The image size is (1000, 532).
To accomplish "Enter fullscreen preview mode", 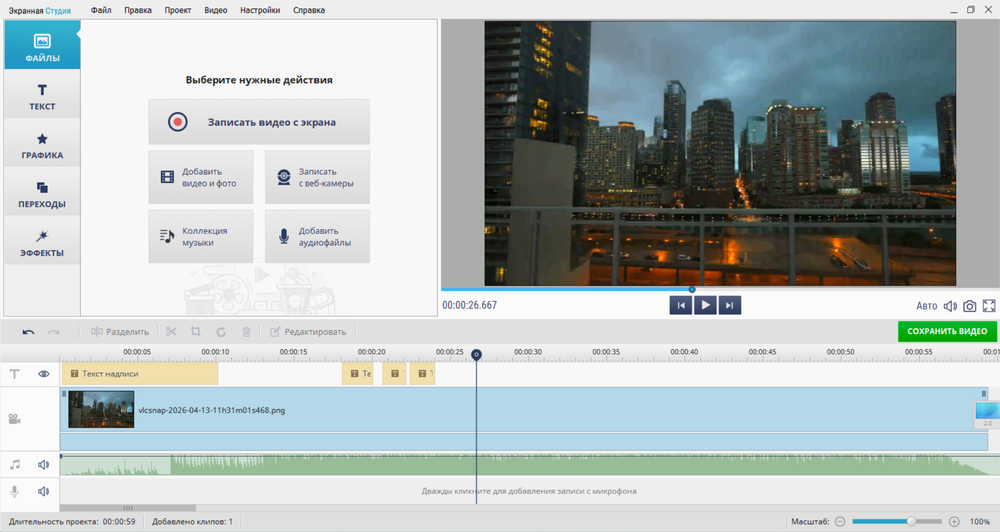I will pos(989,306).
